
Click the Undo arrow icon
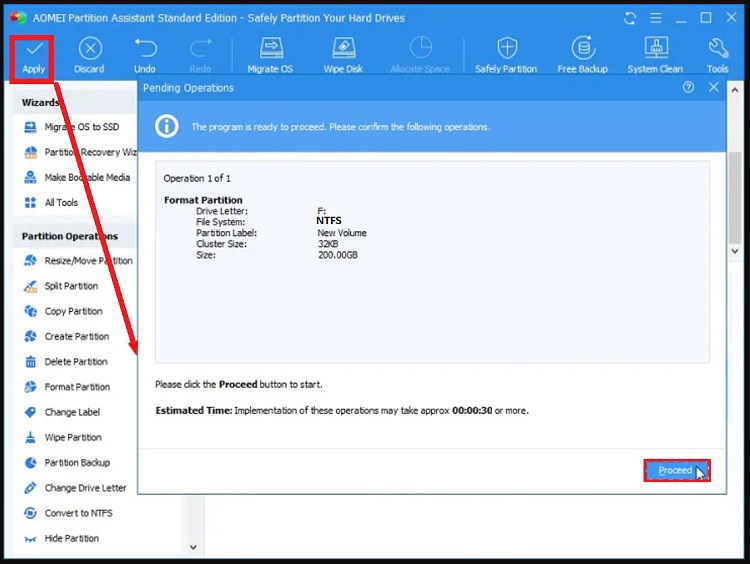(145, 48)
